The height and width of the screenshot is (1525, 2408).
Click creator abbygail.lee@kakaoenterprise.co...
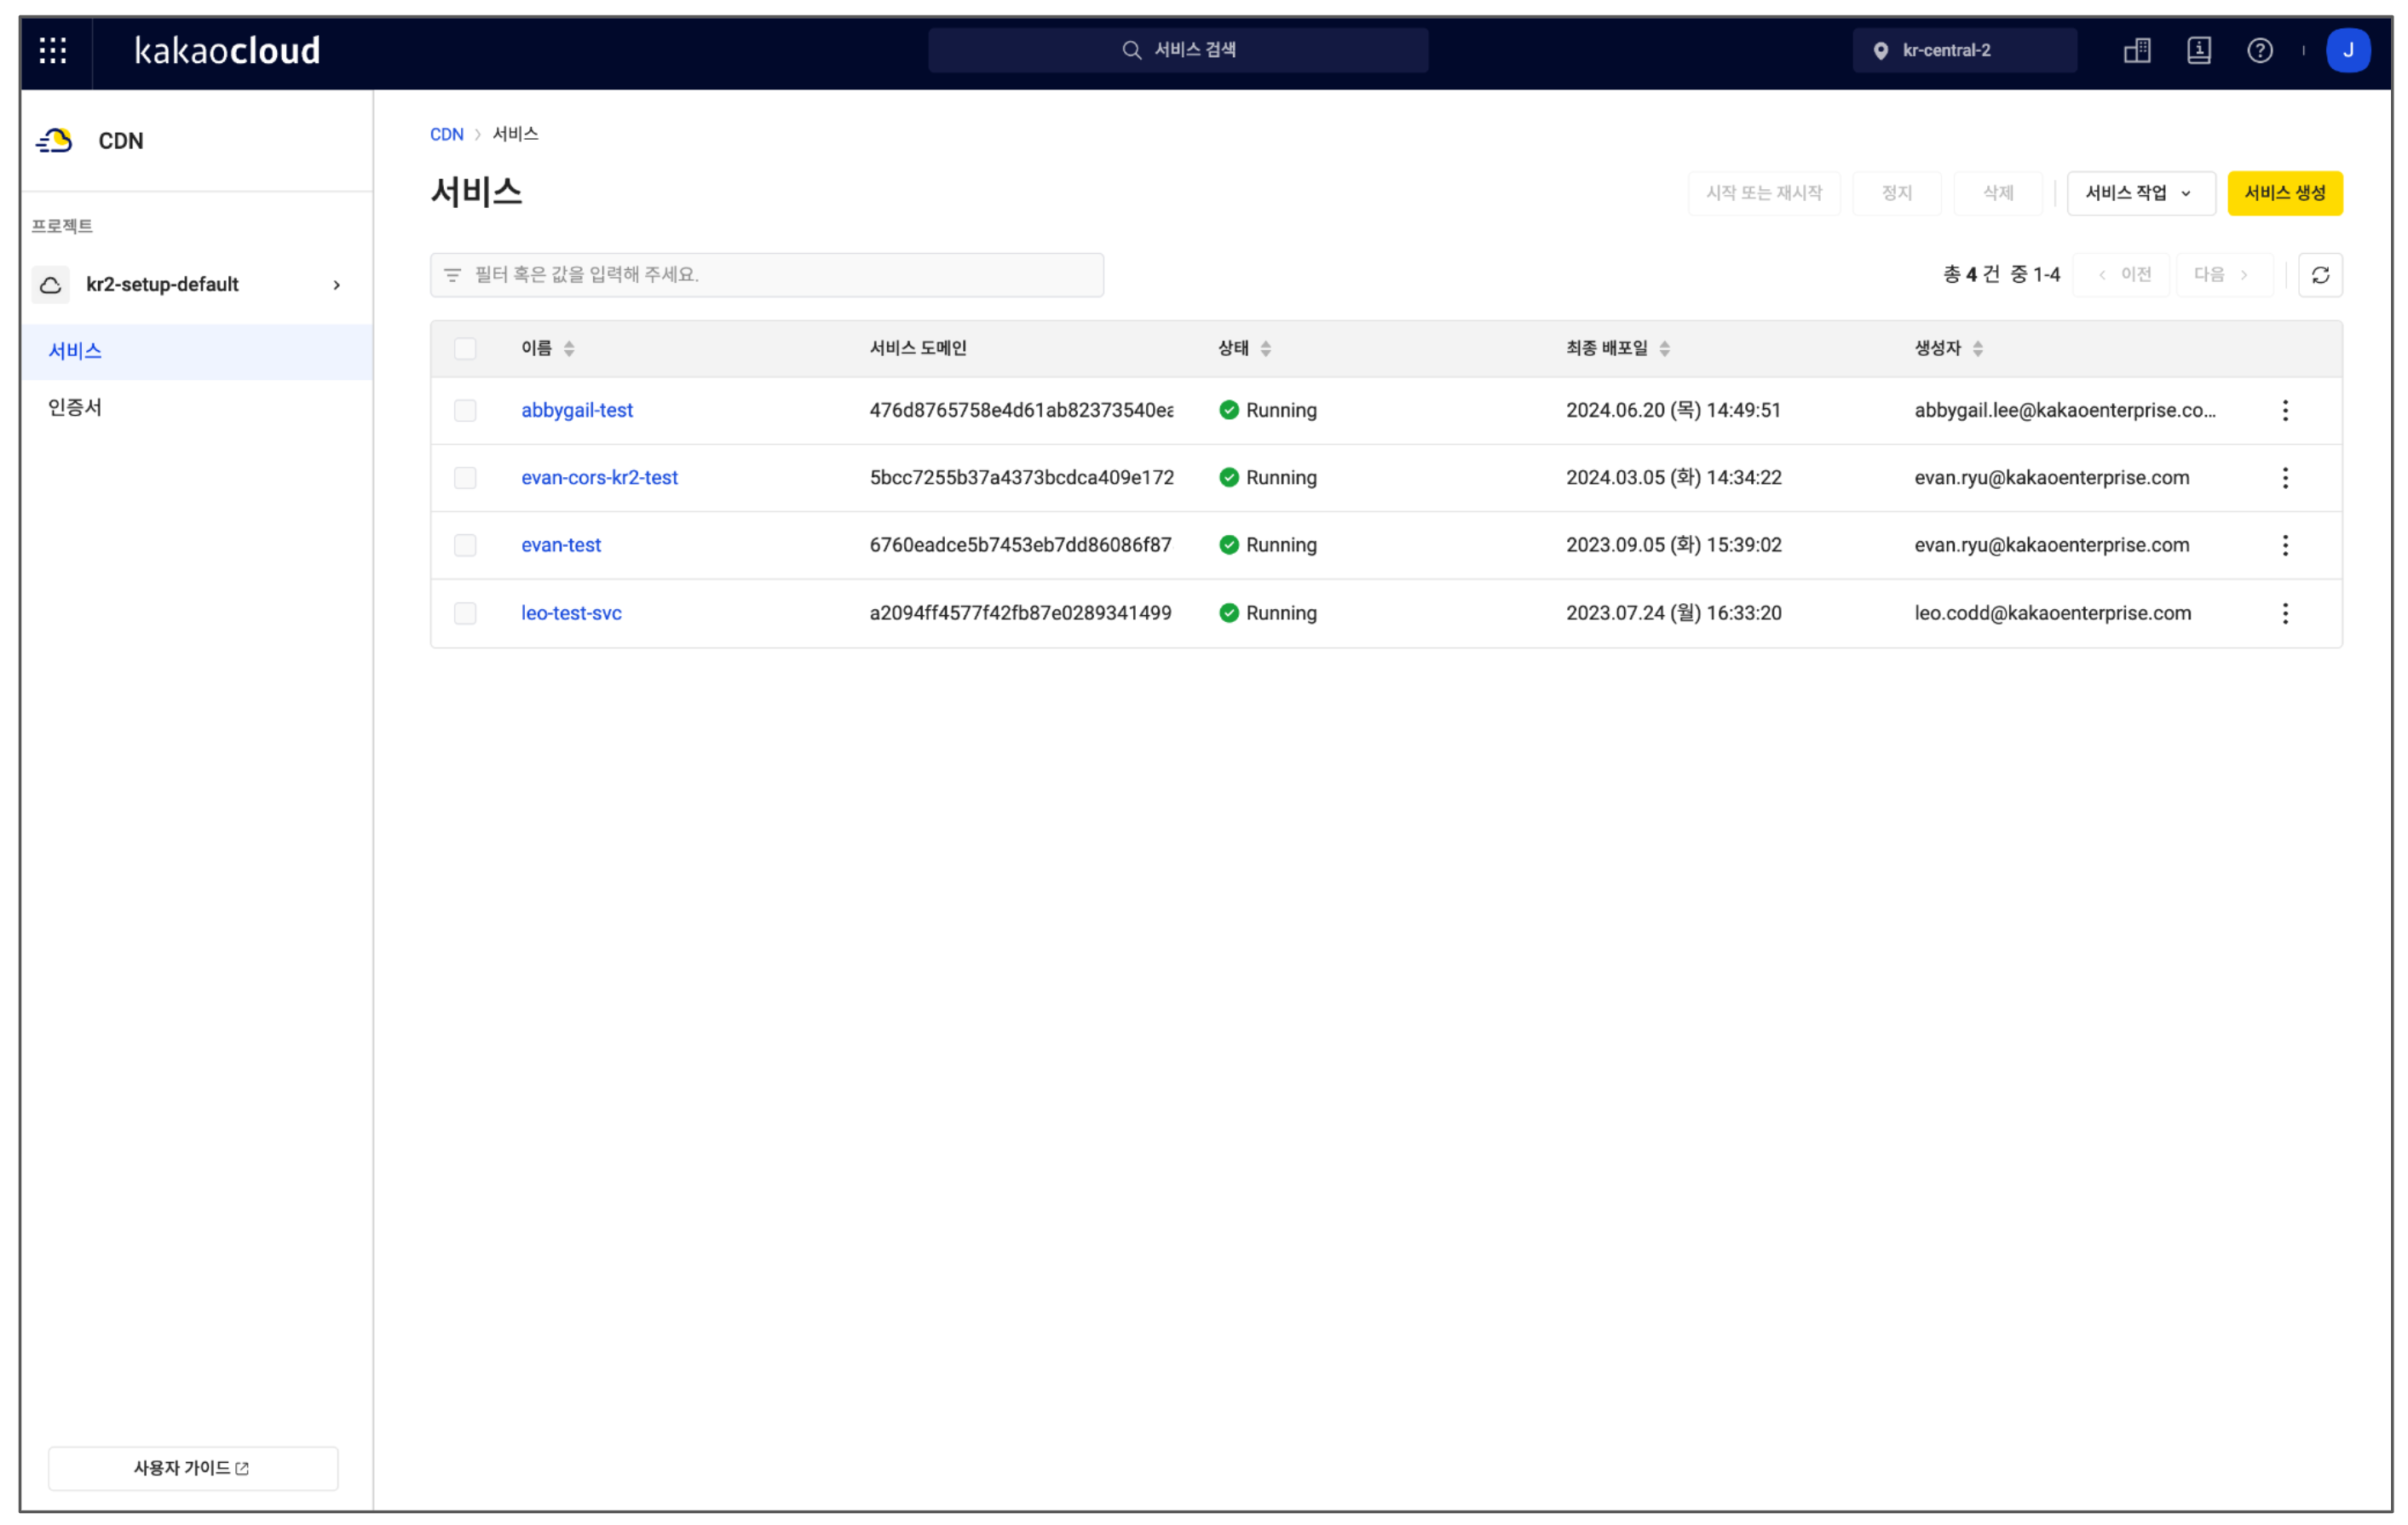pyautogui.click(x=2064, y=410)
